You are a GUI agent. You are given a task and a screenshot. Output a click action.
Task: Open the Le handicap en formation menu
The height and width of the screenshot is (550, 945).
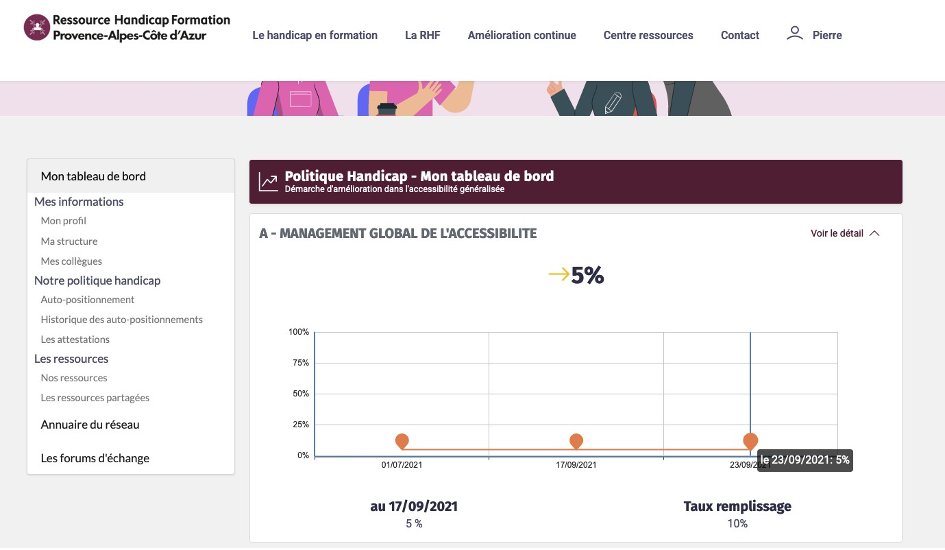[x=315, y=35]
